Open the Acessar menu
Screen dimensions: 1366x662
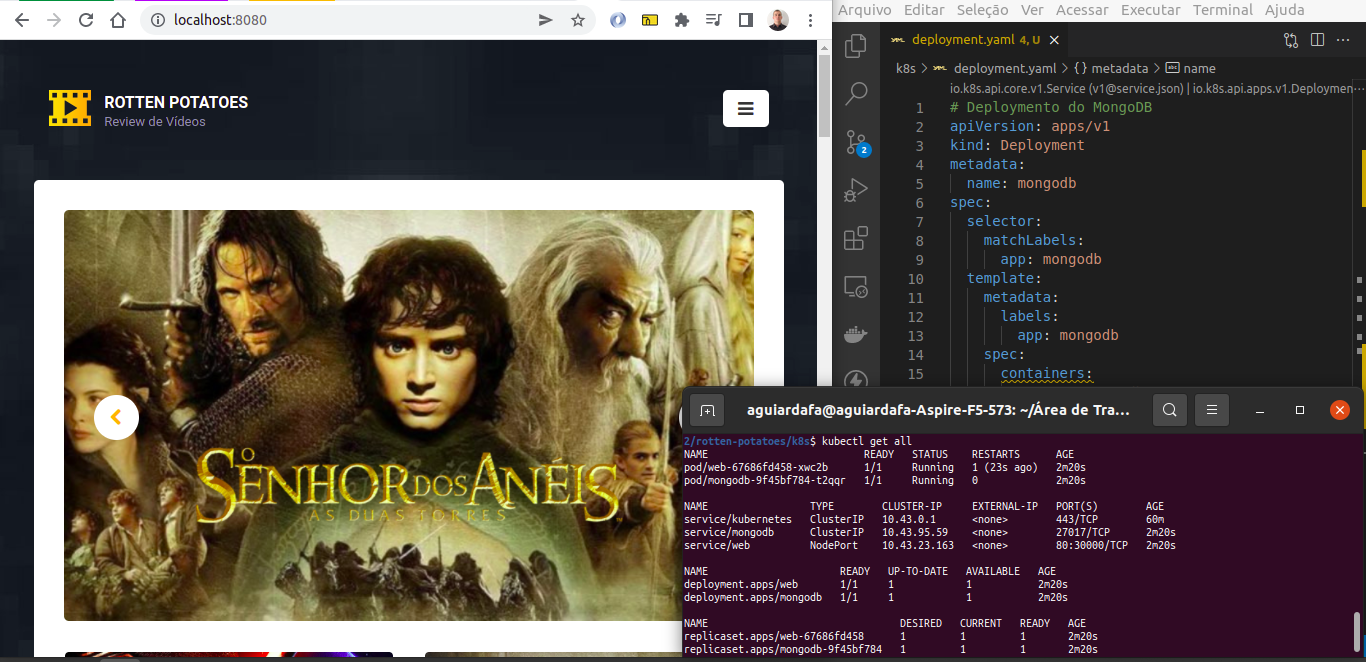[x=1082, y=10]
